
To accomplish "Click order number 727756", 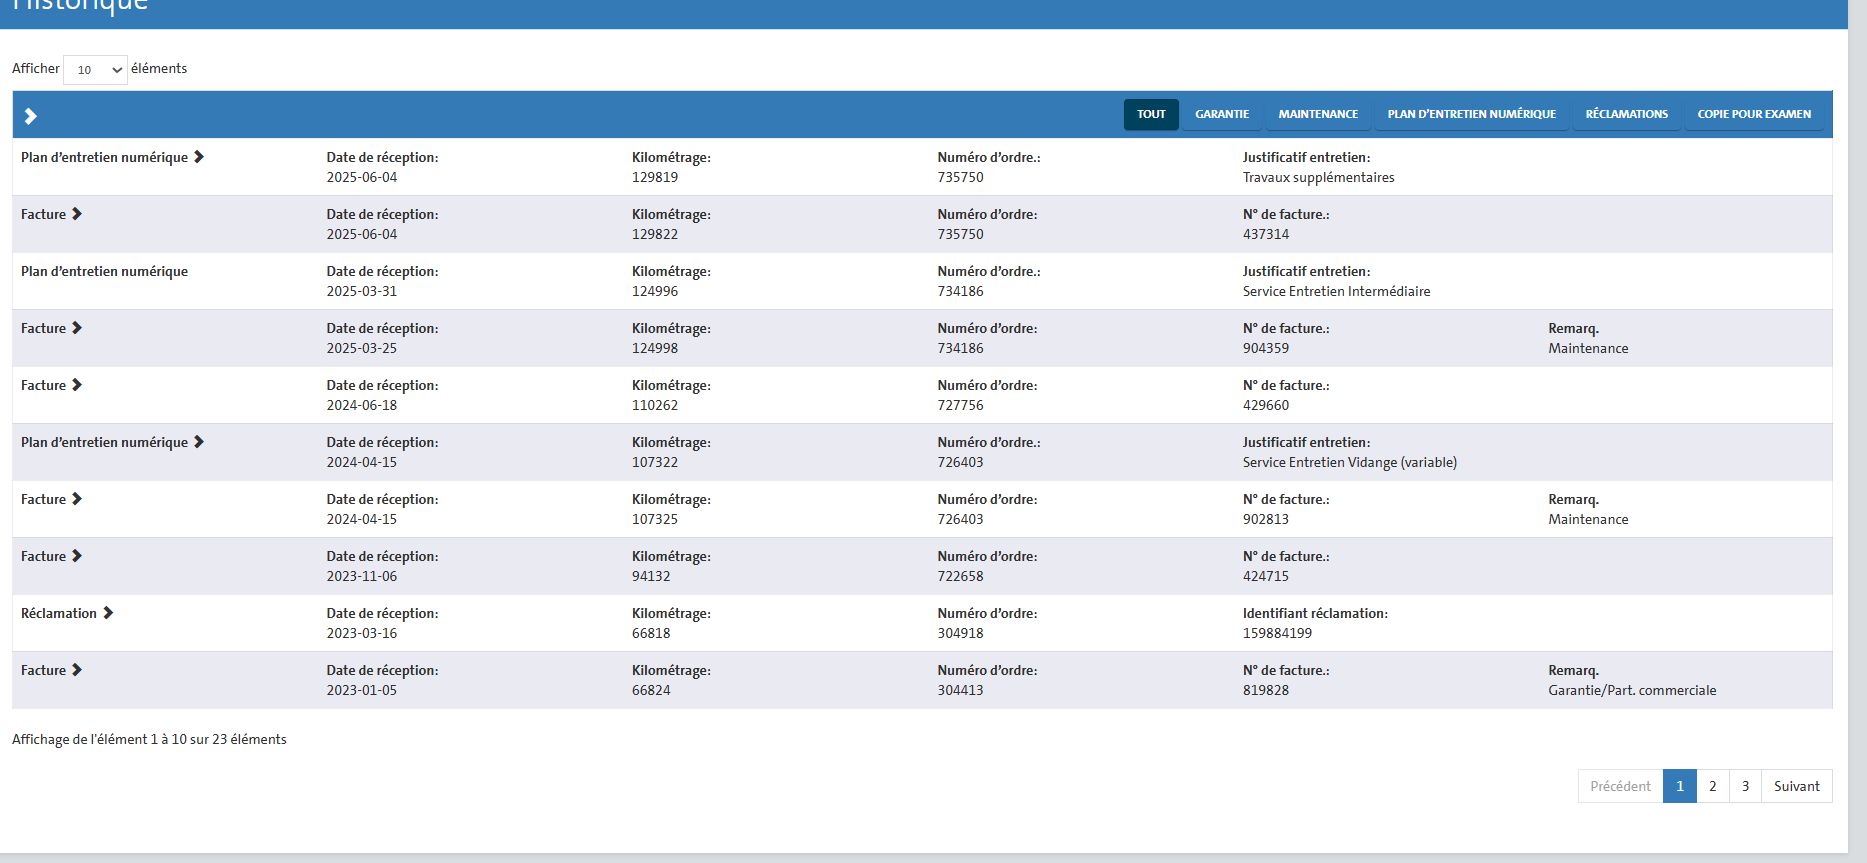I will coord(960,405).
